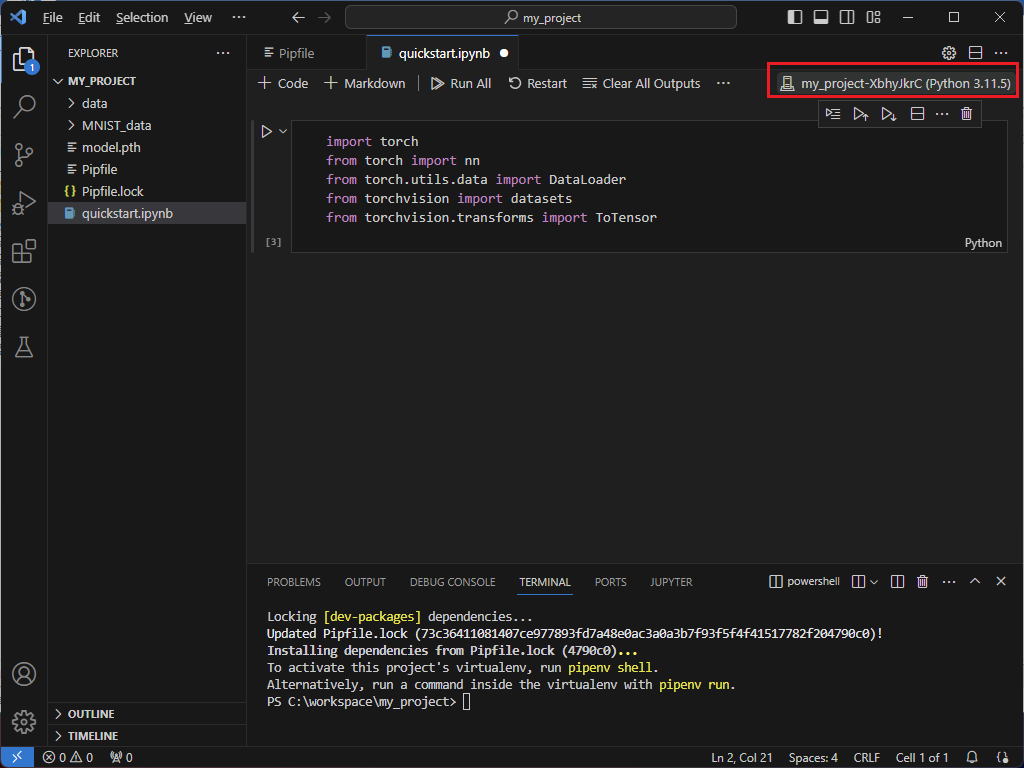The width and height of the screenshot is (1024, 768).
Task: Open the Git Graph activity bar icon
Action: [x=24, y=299]
